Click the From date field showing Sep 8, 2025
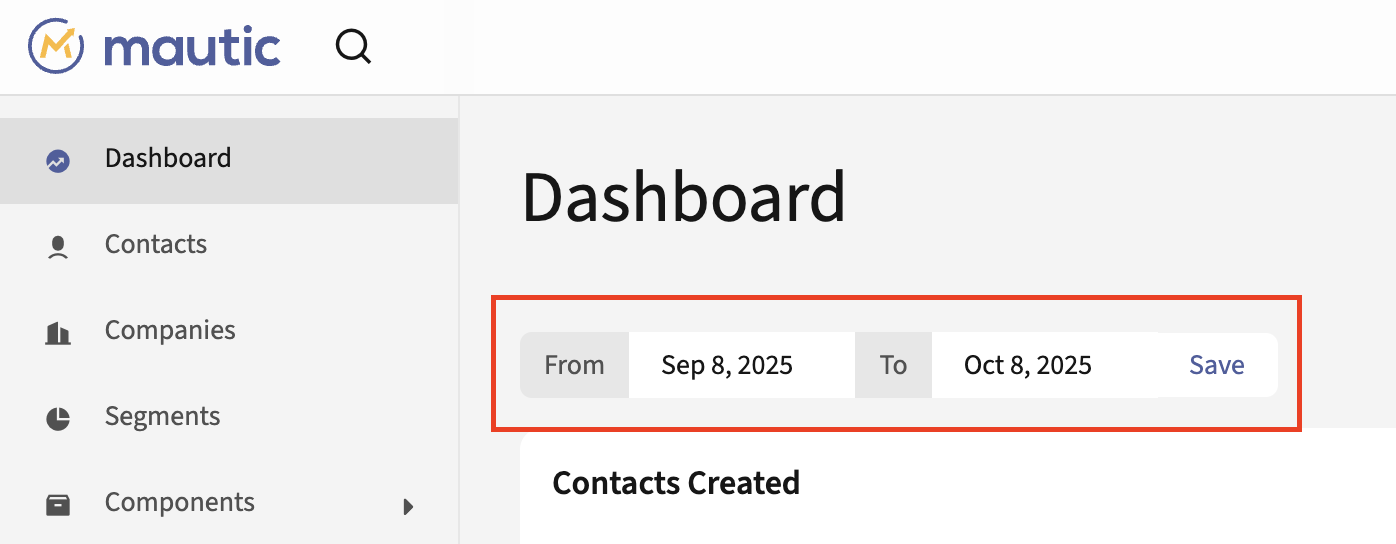Image resolution: width=1396 pixels, height=544 pixels. pos(740,365)
